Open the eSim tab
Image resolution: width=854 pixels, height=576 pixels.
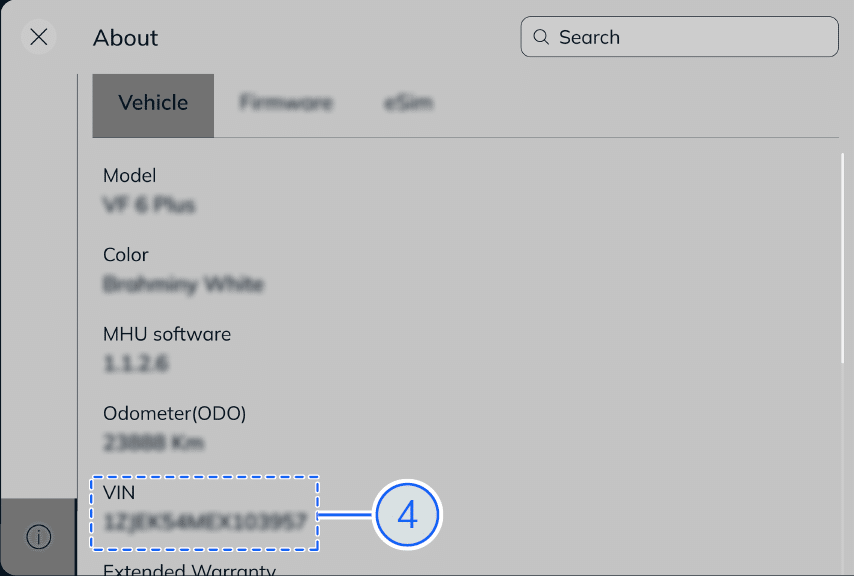(x=408, y=102)
